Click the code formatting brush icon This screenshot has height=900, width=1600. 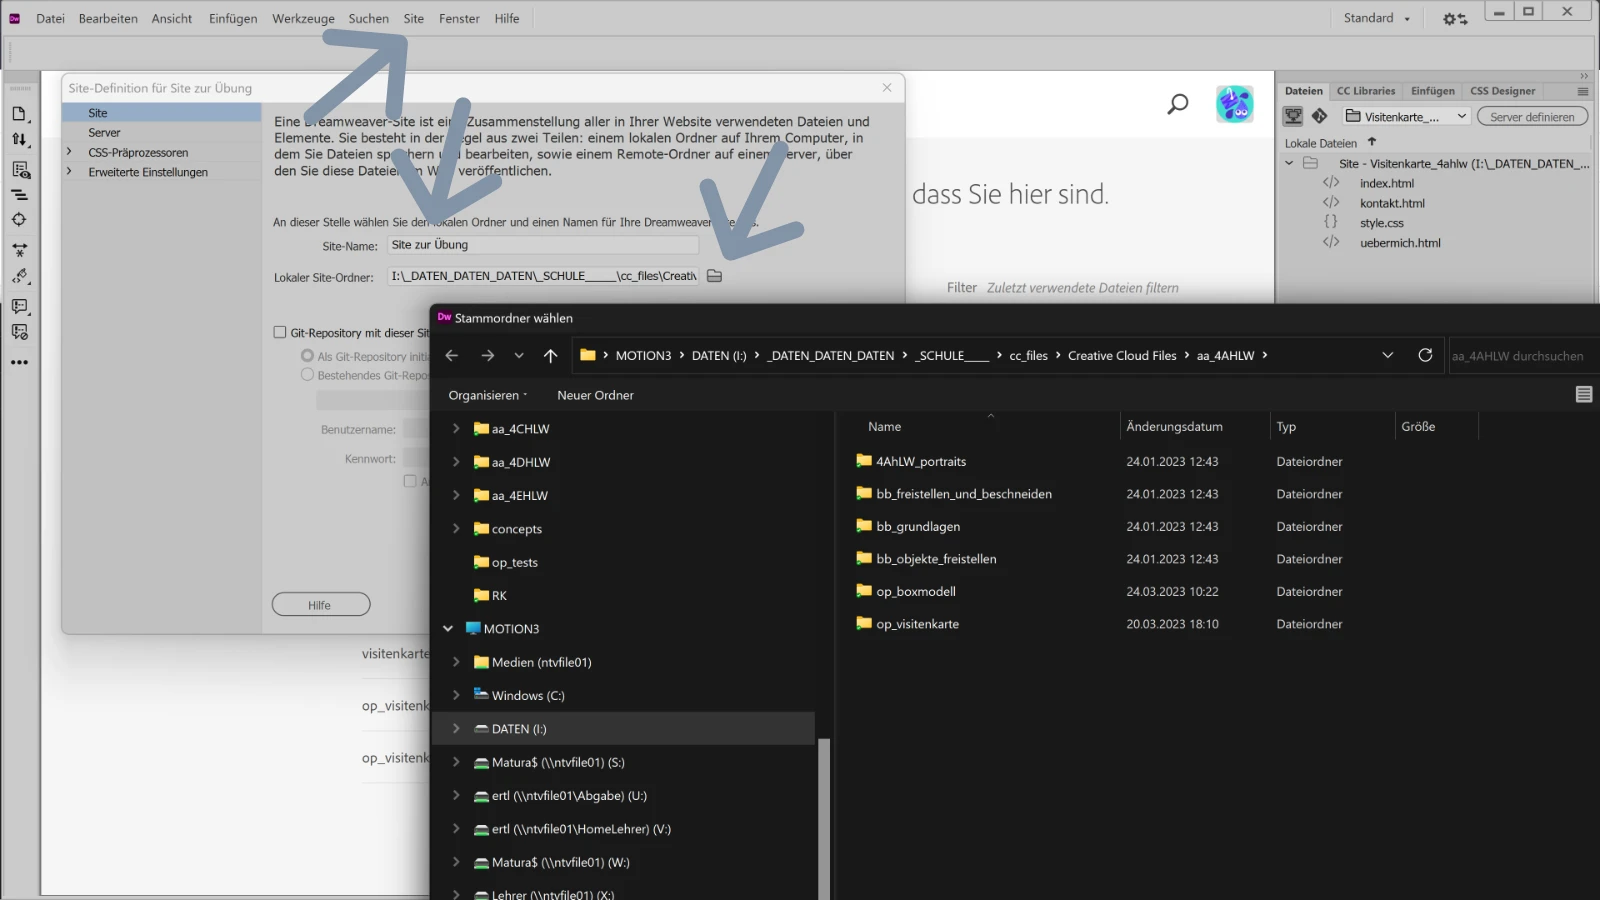20,277
